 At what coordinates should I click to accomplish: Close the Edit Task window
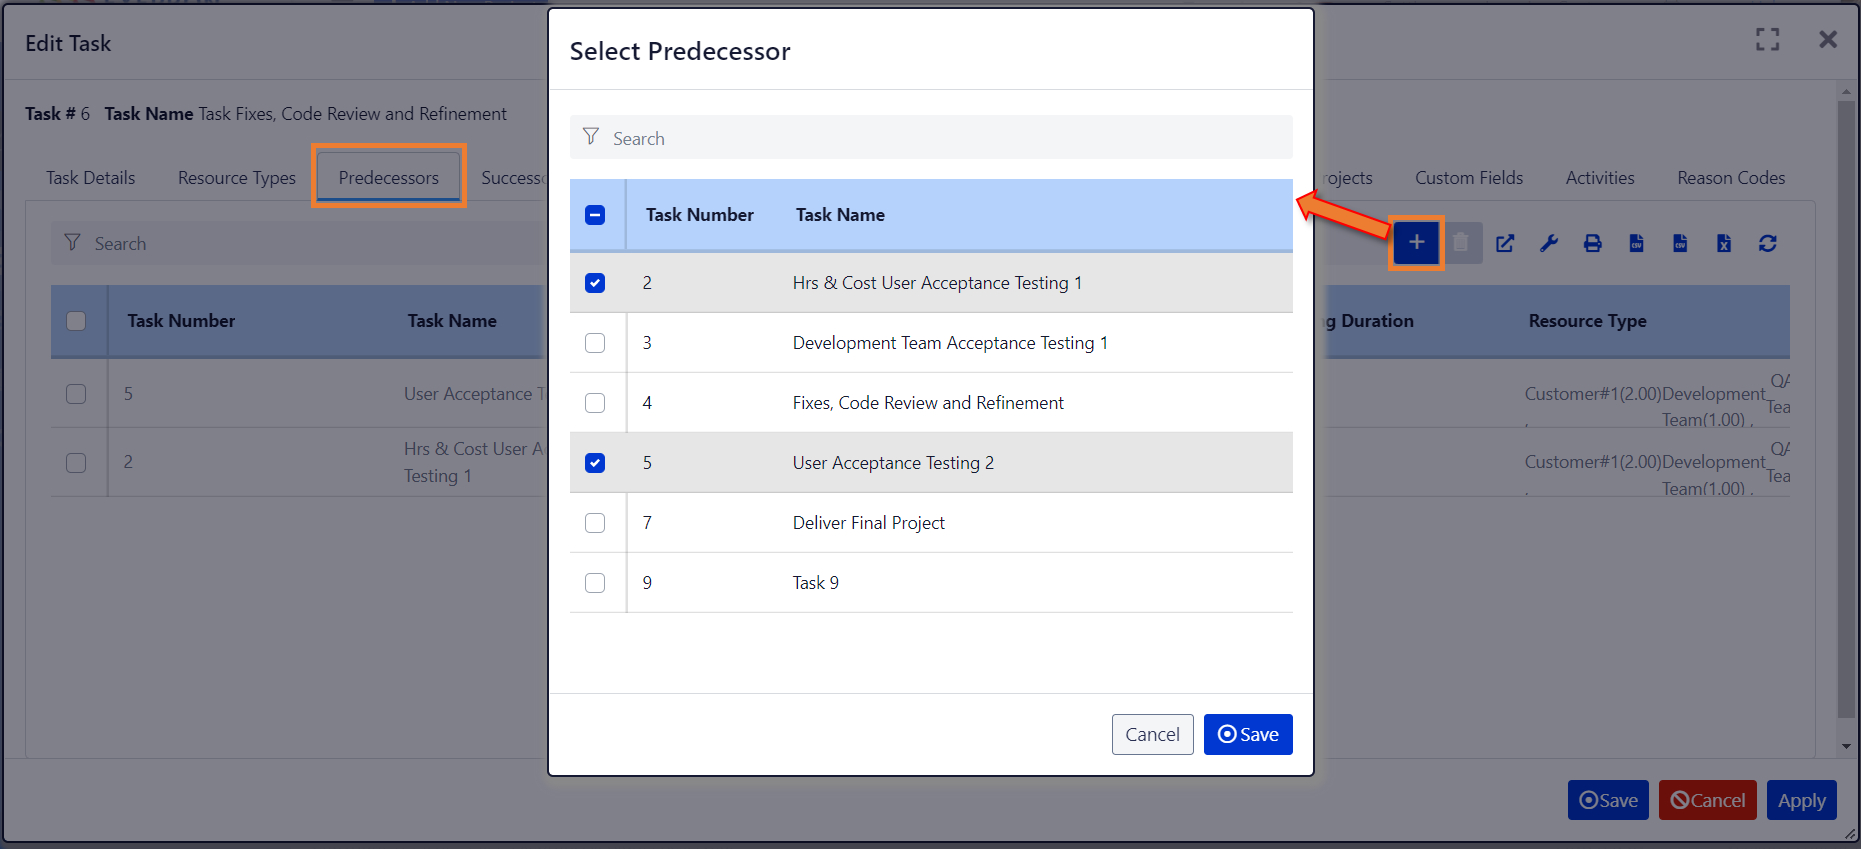coord(1828,39)
